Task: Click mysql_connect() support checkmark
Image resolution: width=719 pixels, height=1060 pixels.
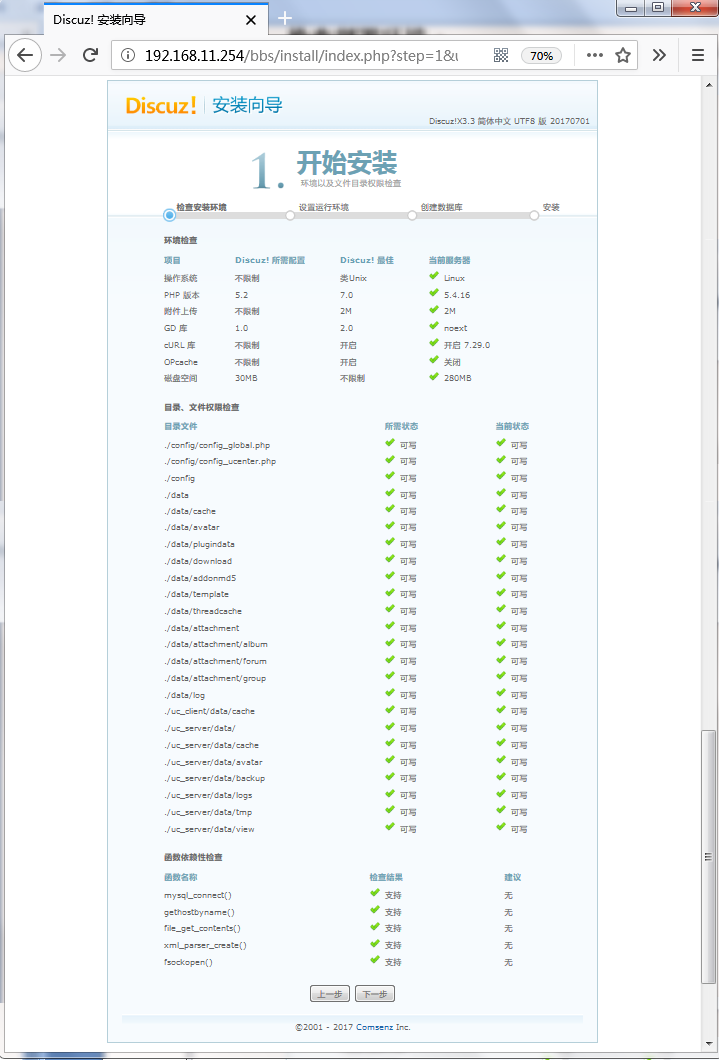Action: (x=375, y=892)
